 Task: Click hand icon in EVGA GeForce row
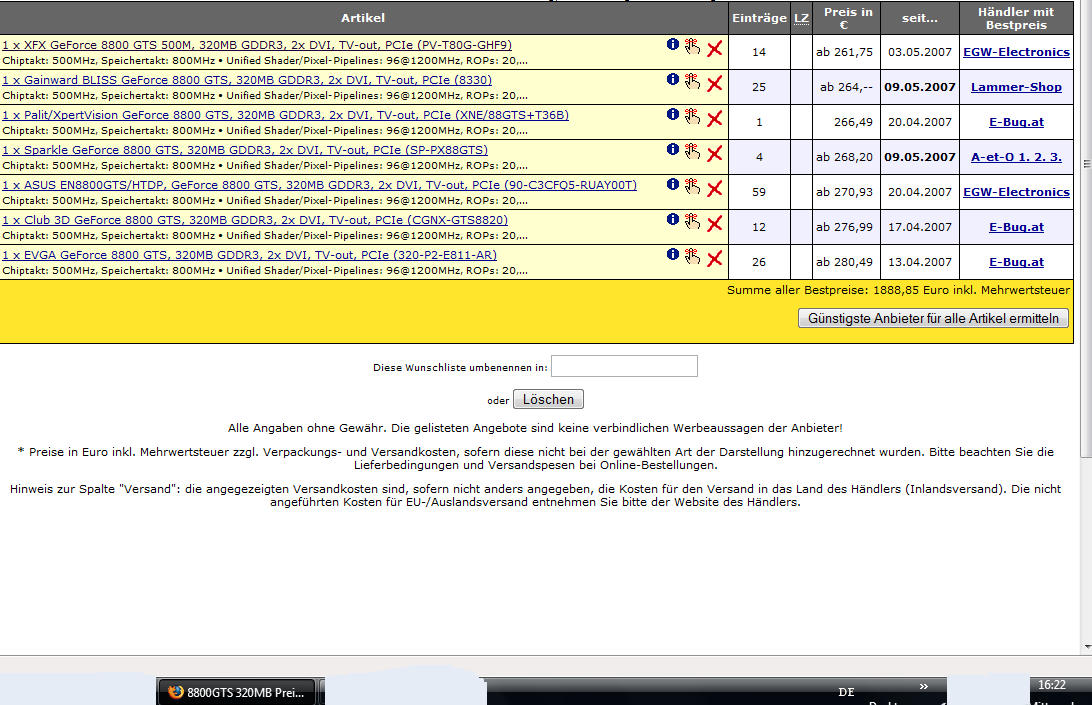(692, 256)
